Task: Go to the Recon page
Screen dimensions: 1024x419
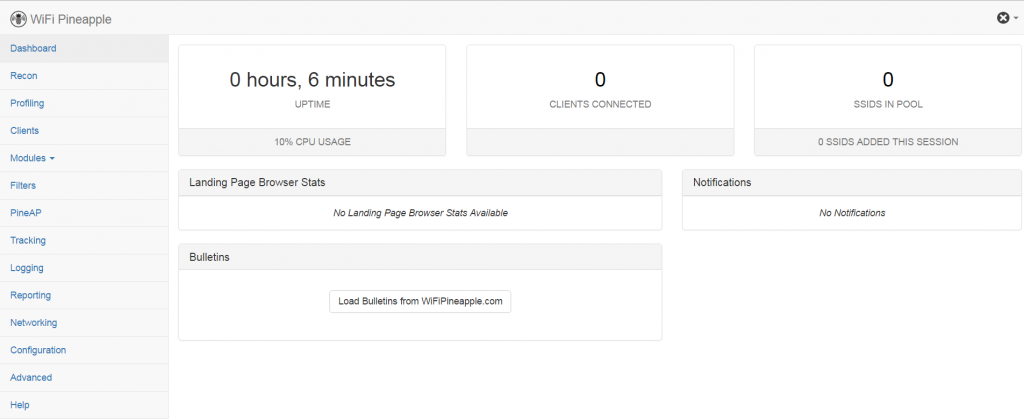Action: 84,76
